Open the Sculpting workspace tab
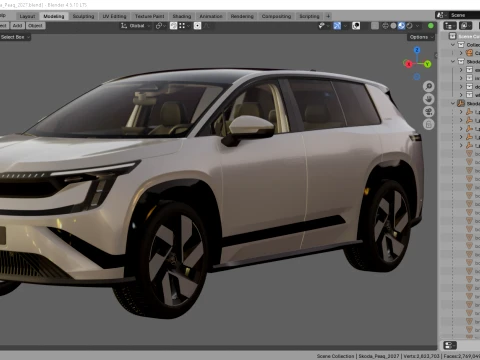 click(x=83, y=16)
